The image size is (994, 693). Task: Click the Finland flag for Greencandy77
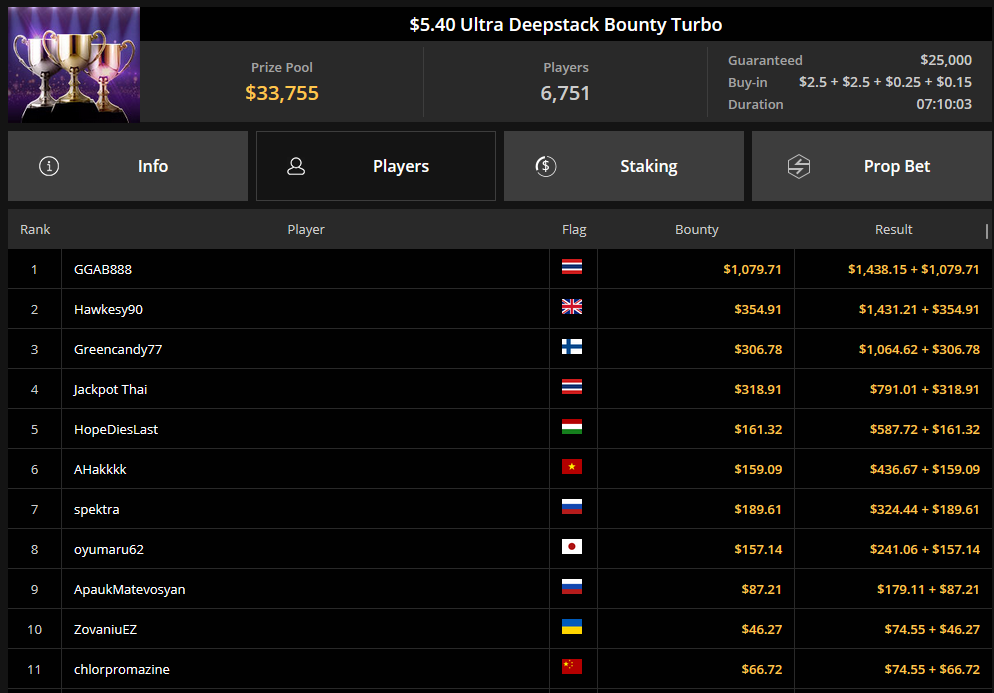pos(572,347)
